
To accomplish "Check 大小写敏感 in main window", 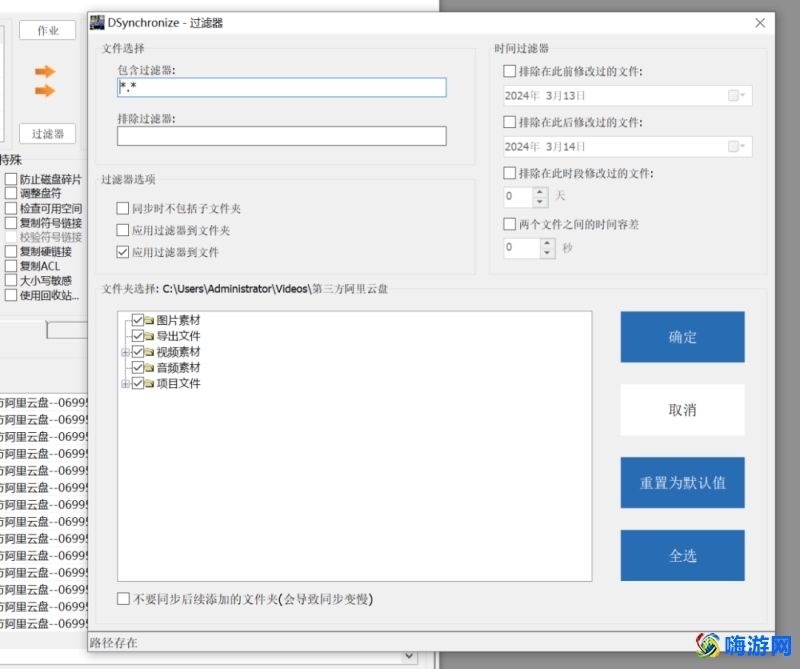I will pos(11,280).
